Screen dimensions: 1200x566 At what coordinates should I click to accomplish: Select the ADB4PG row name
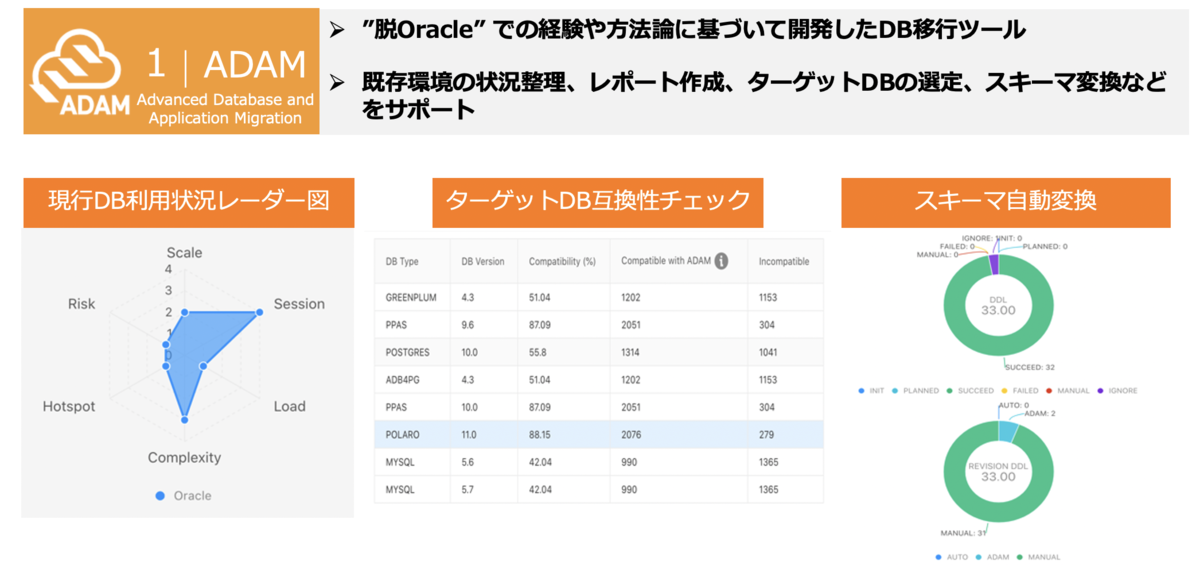coord(402,380)
